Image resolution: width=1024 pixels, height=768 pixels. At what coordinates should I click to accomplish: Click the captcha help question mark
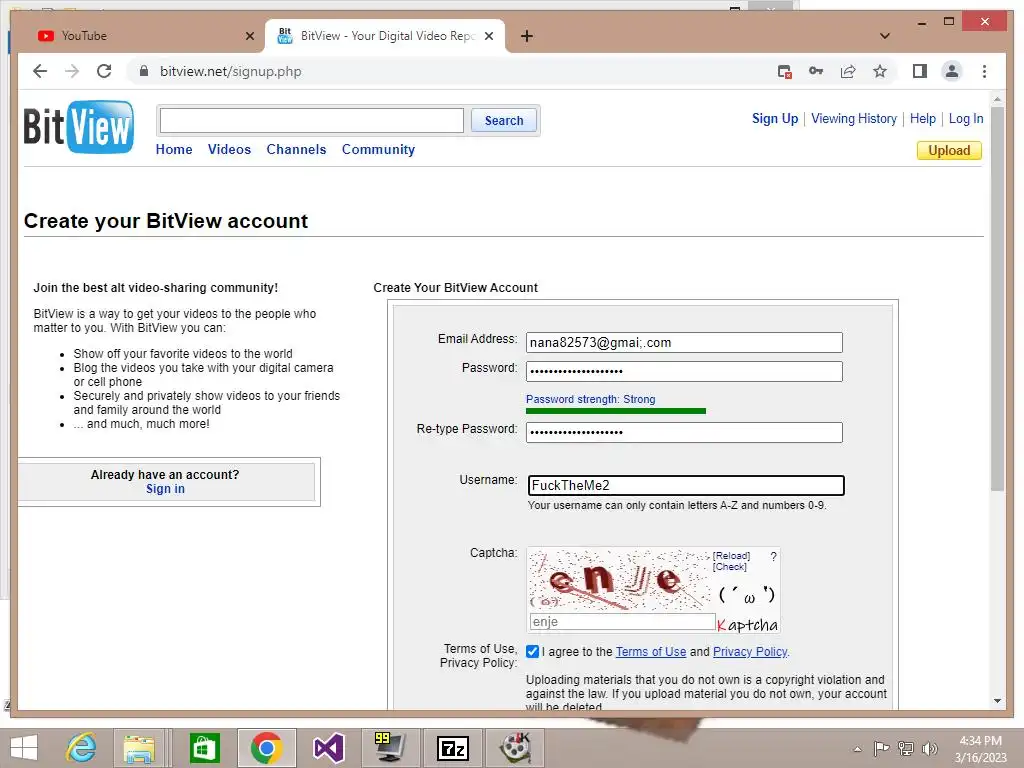[773, 556]
